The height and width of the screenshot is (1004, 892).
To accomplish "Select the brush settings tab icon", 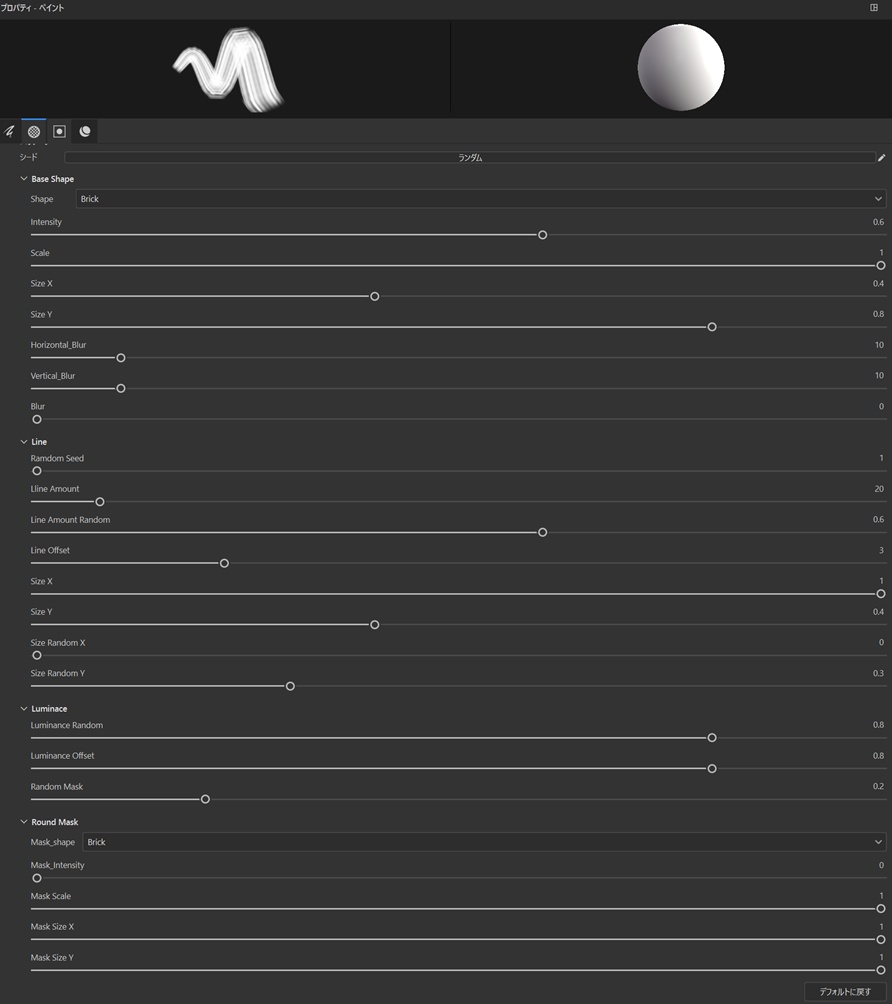I will (9, 131).
